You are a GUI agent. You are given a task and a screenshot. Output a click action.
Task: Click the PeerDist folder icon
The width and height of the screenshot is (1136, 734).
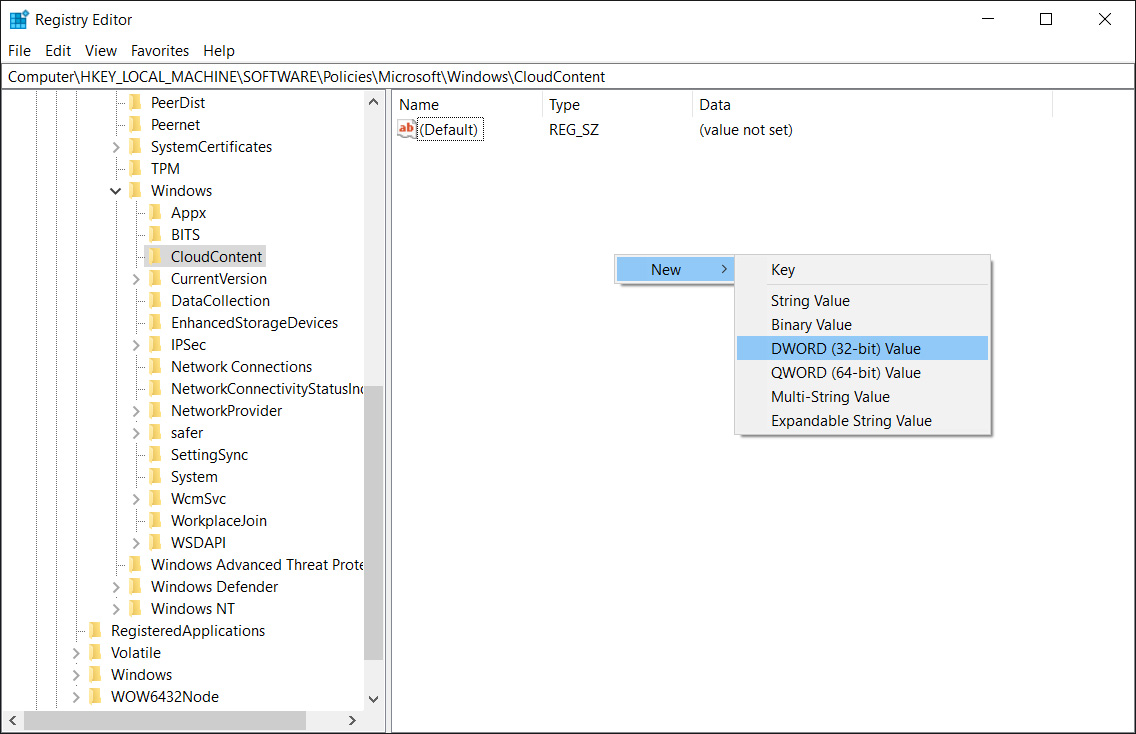135,102
